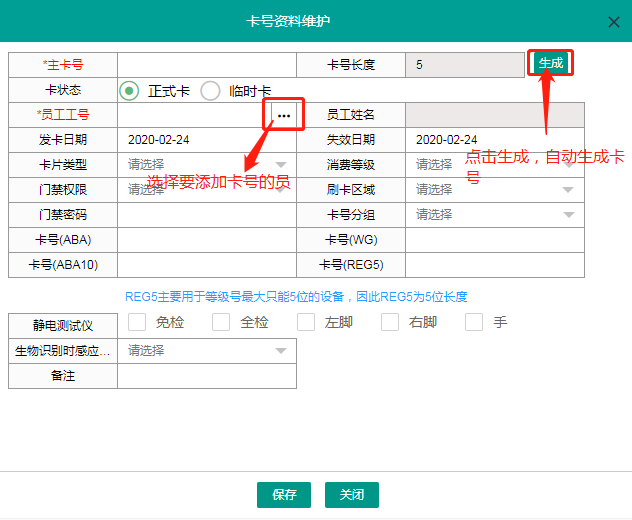Enable the 免检 checkbox
Viewport: 632px width, 520px height.
click(x=137, y=322)
